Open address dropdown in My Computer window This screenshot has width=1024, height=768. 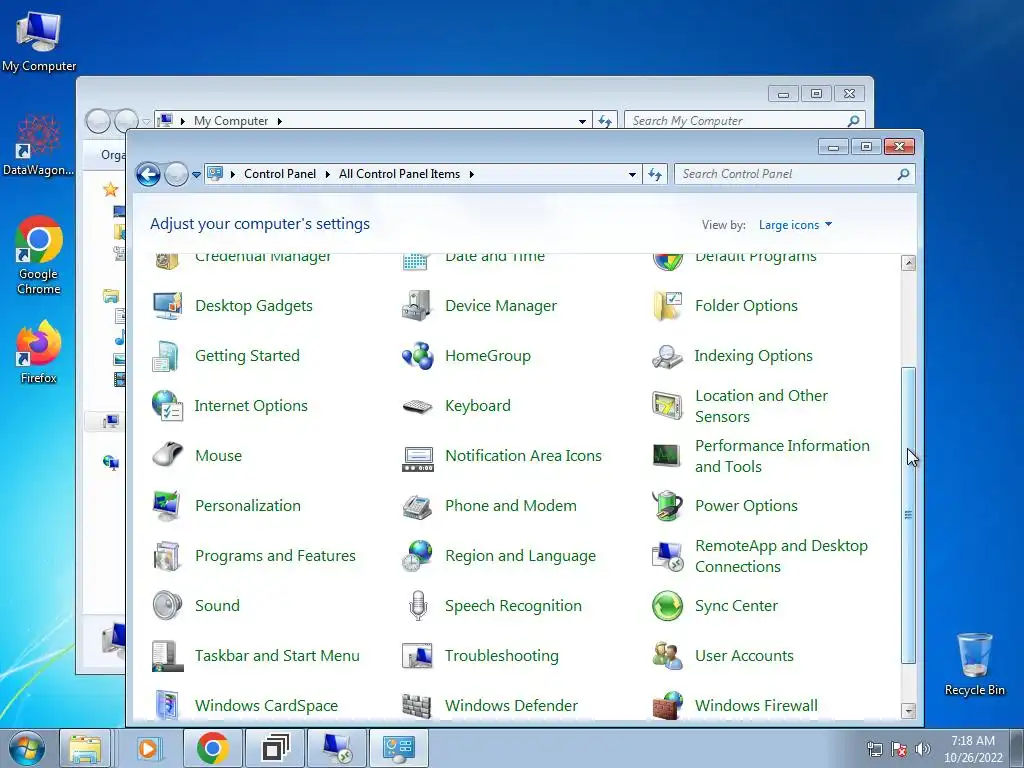(x=582, y=121)
